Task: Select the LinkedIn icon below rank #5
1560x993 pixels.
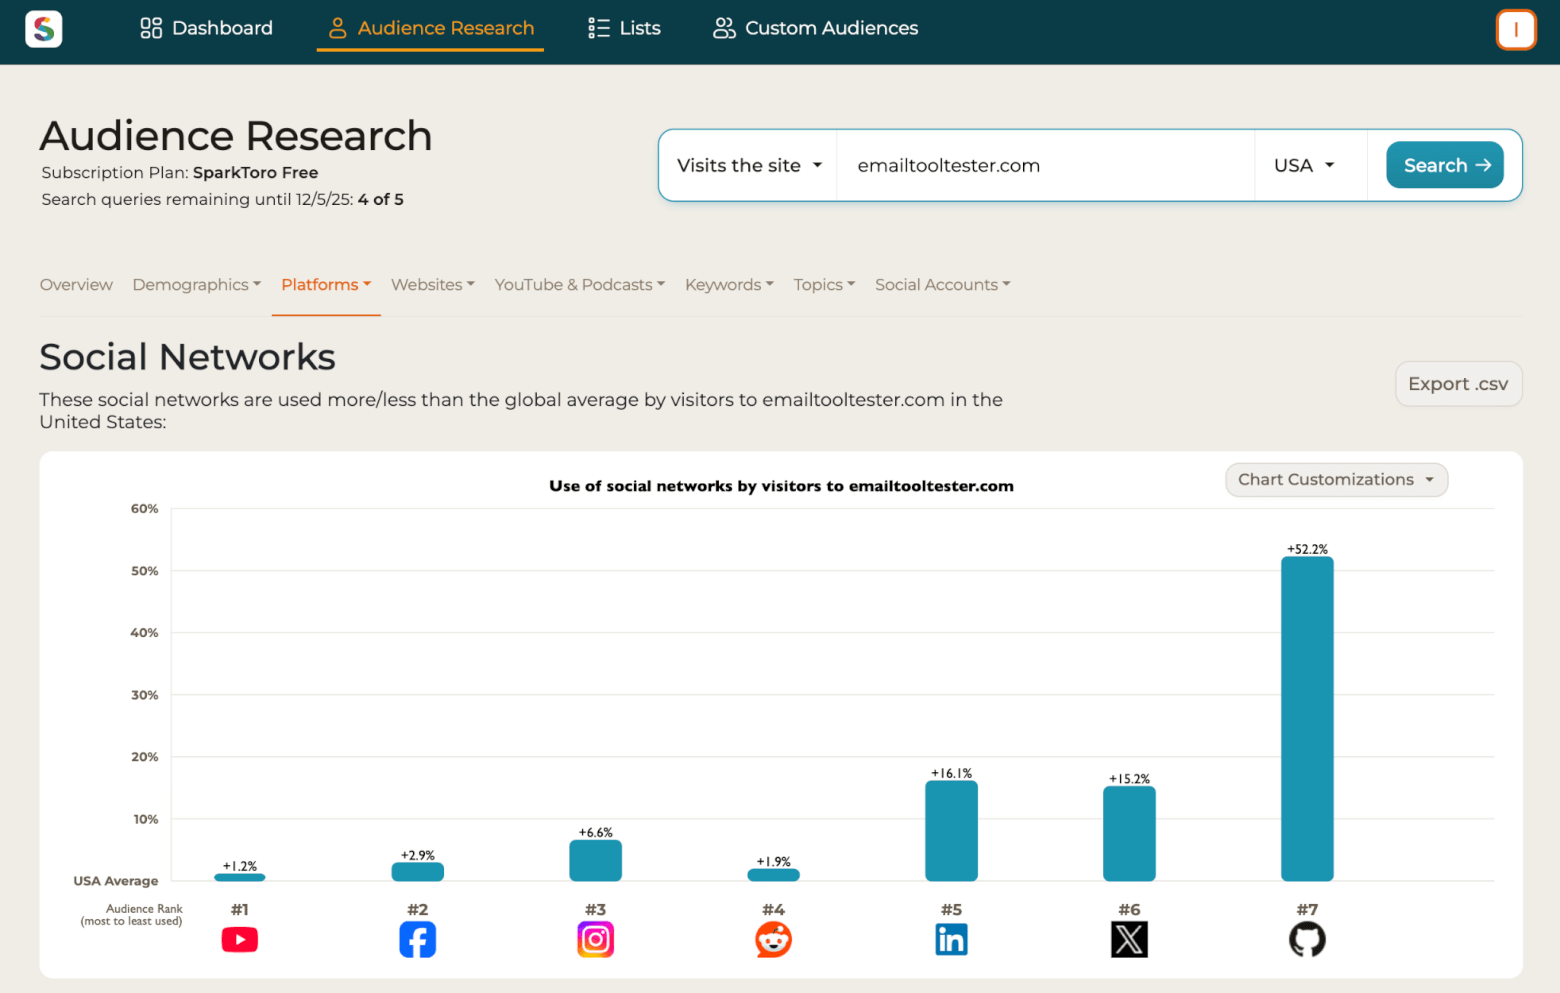Action: tap(951, 939)
